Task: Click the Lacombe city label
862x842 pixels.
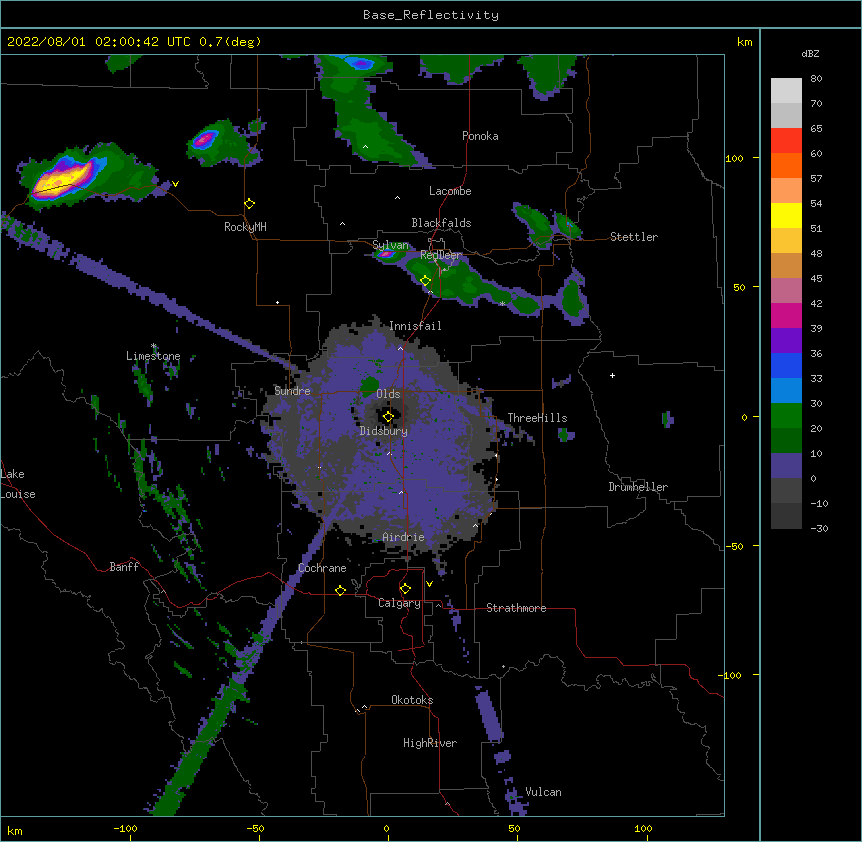Action: coord(450,191)
